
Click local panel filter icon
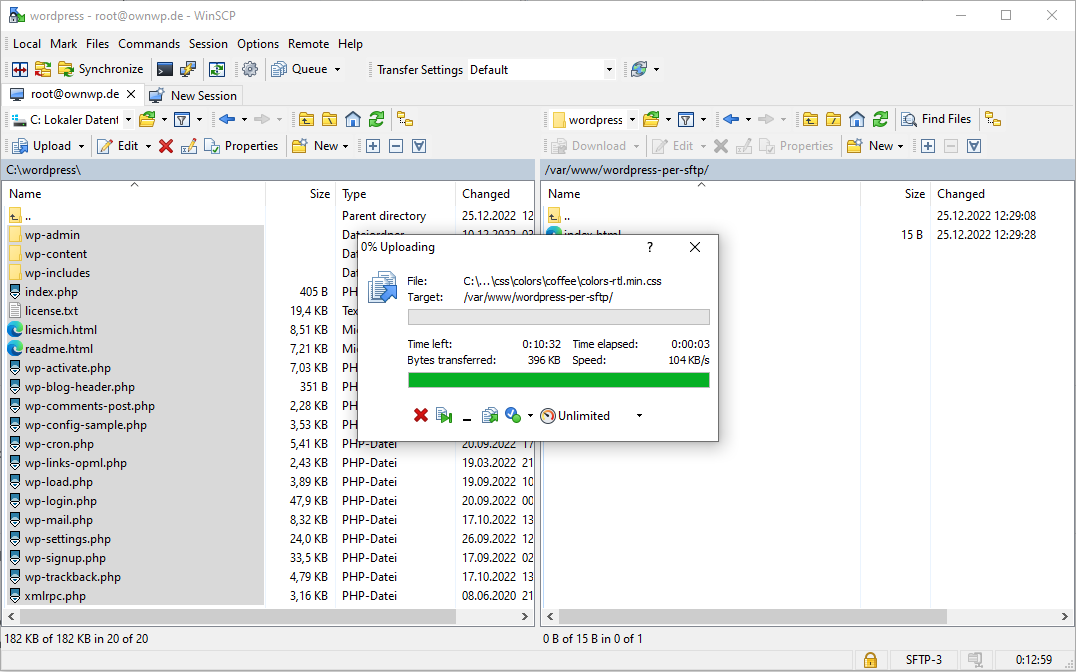point(182,119)
